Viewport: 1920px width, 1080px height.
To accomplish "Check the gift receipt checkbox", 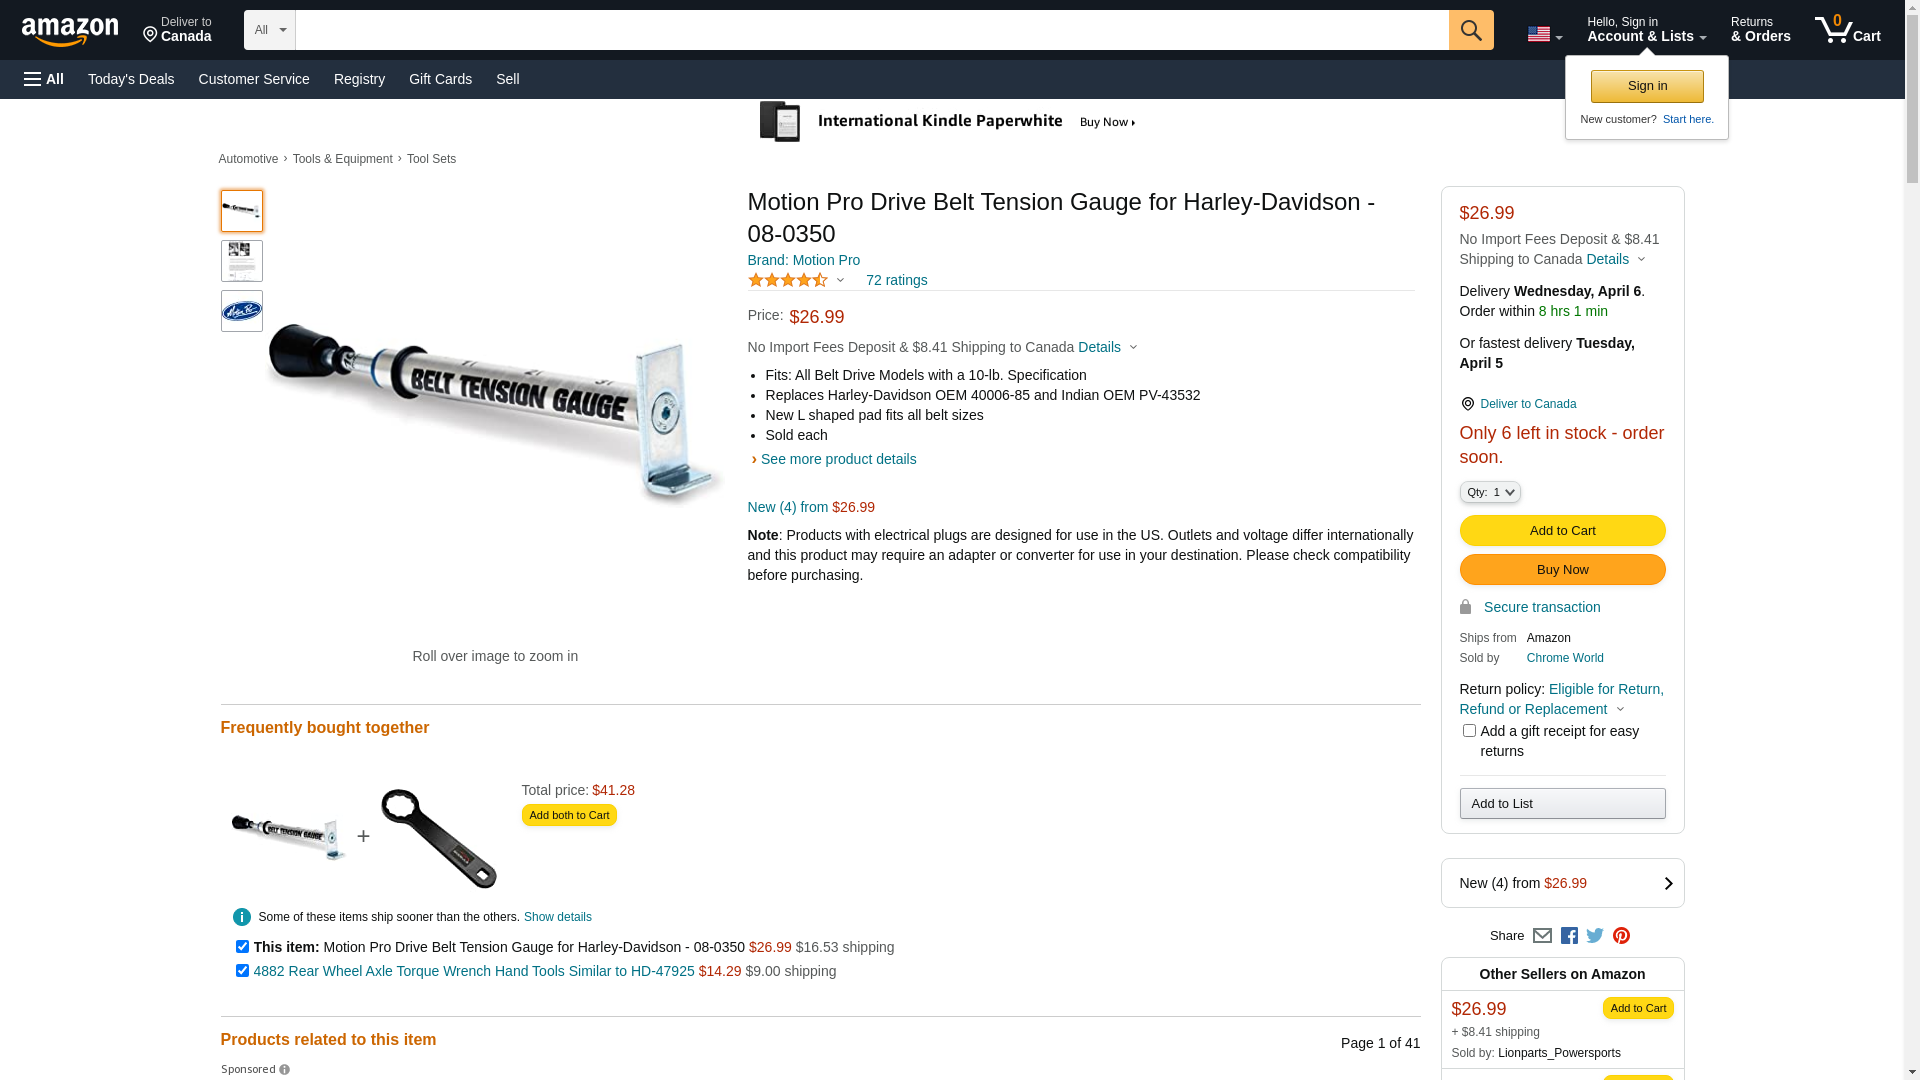I will click(1469, 731).
